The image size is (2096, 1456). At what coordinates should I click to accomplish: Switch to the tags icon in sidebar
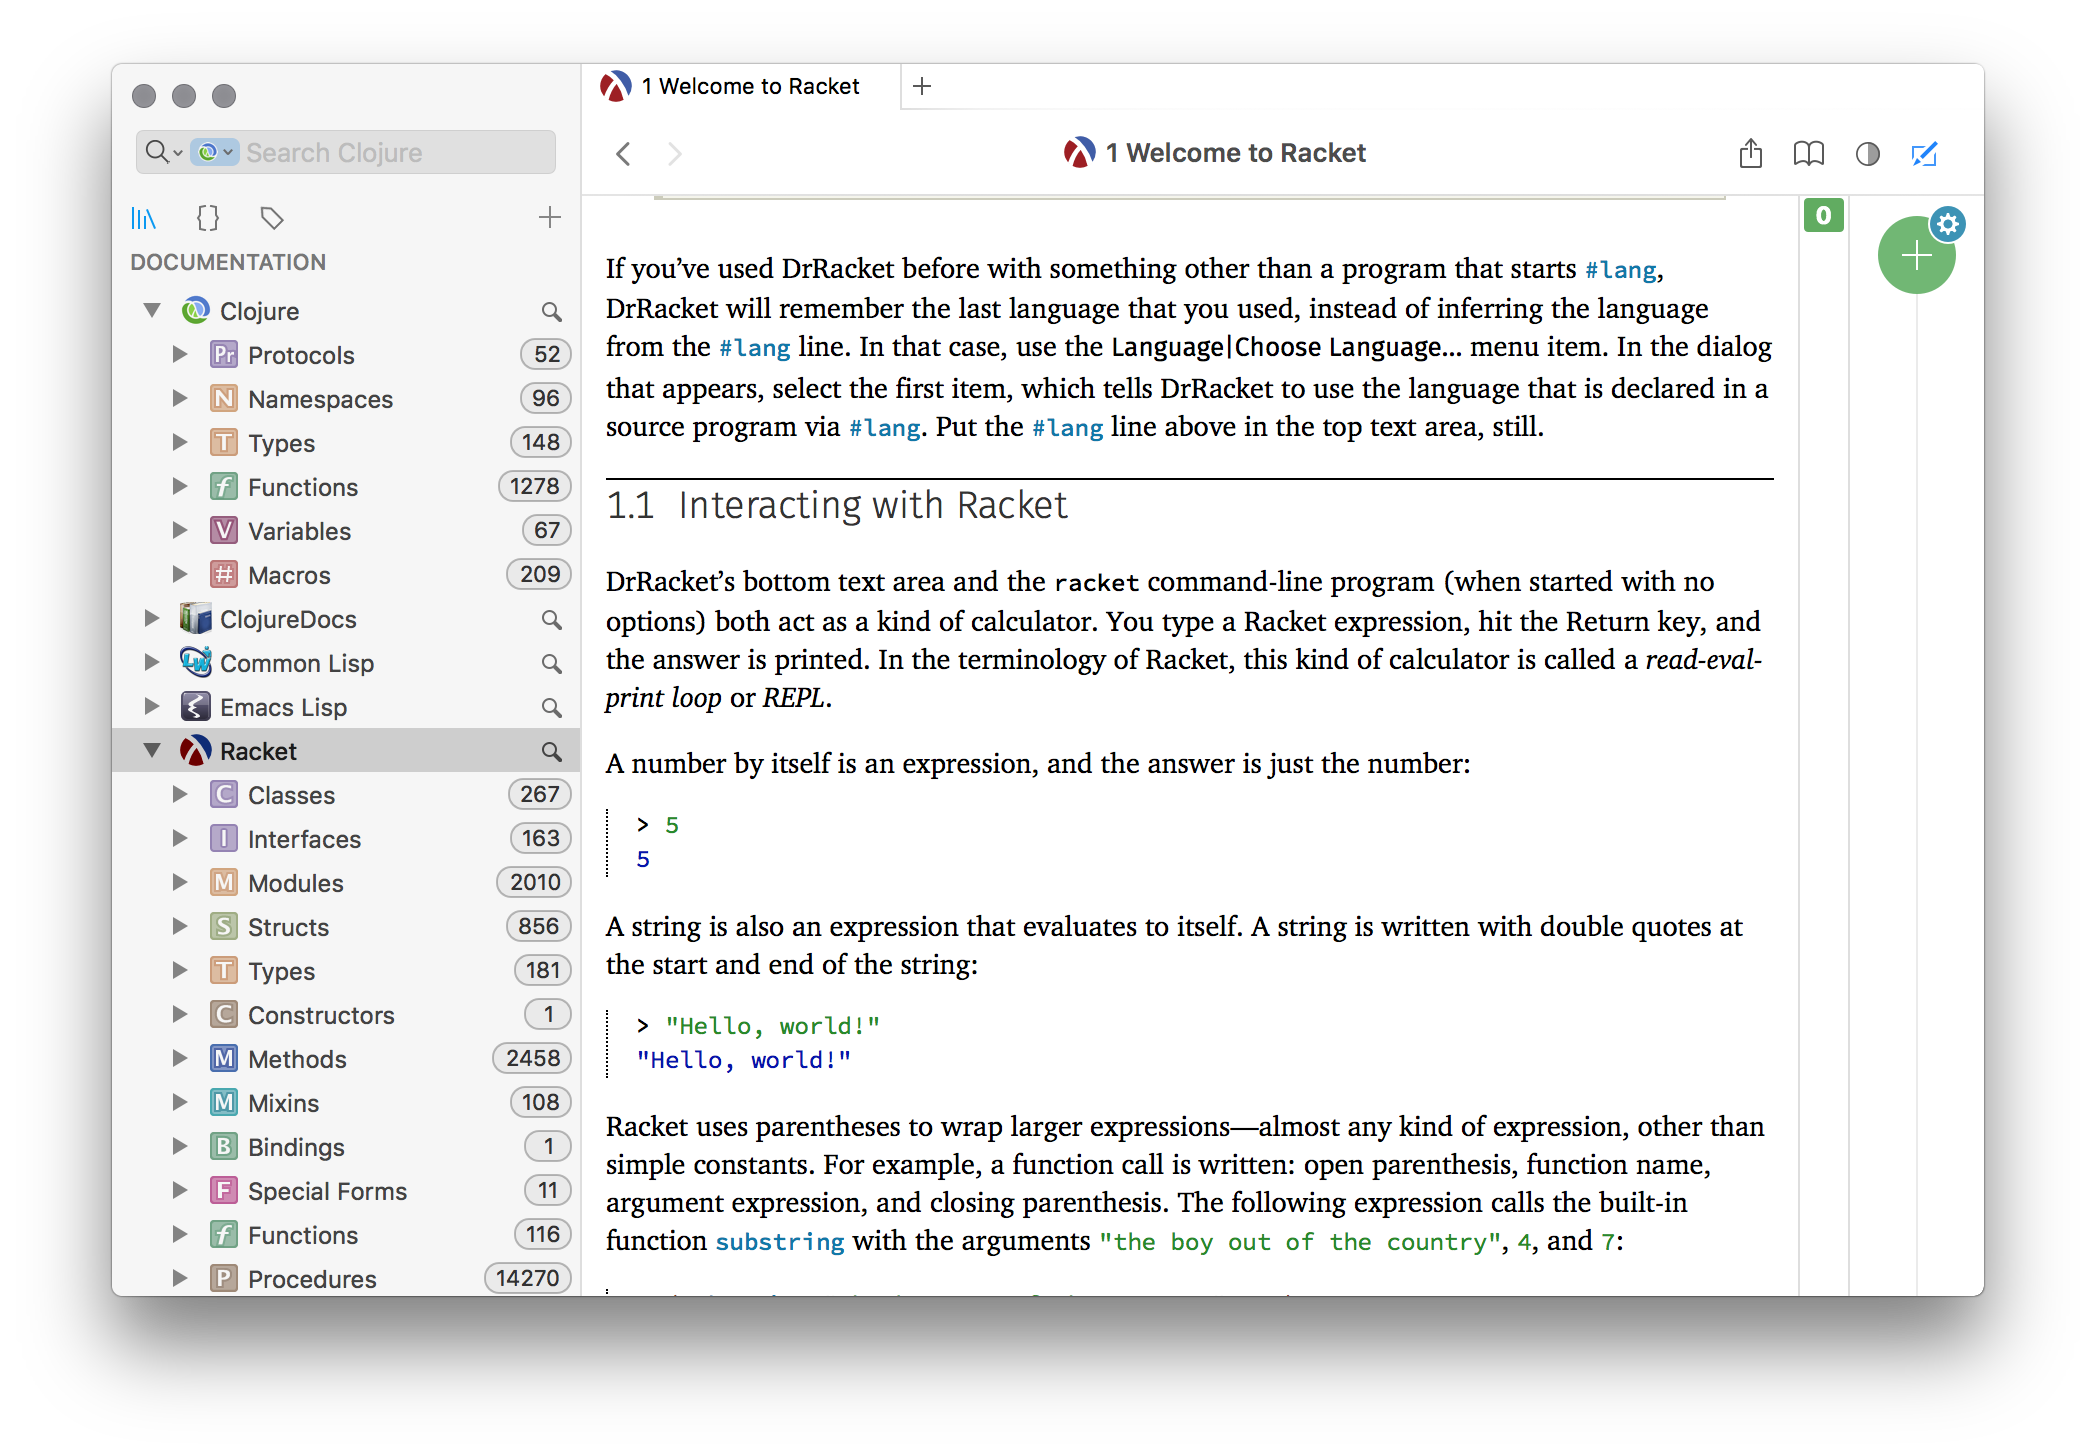[x=272, y=218]
